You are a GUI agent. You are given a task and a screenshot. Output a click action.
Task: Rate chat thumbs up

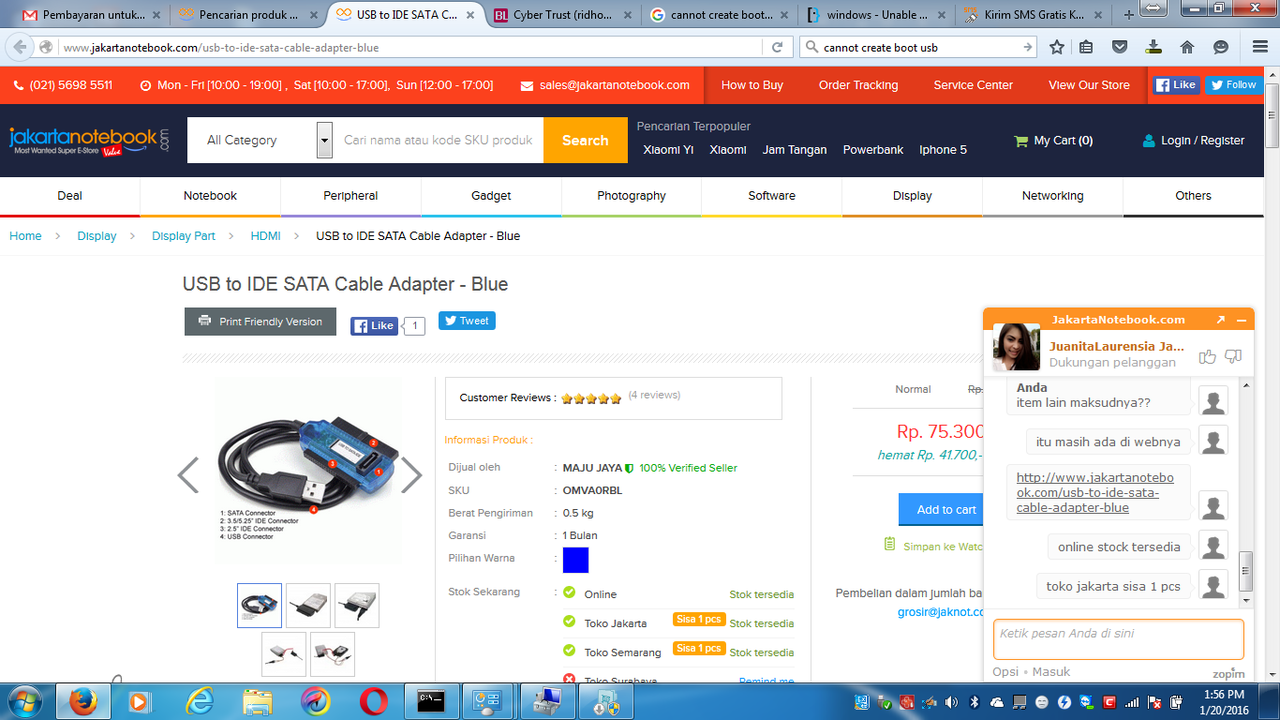click(x=1207, y=356)
